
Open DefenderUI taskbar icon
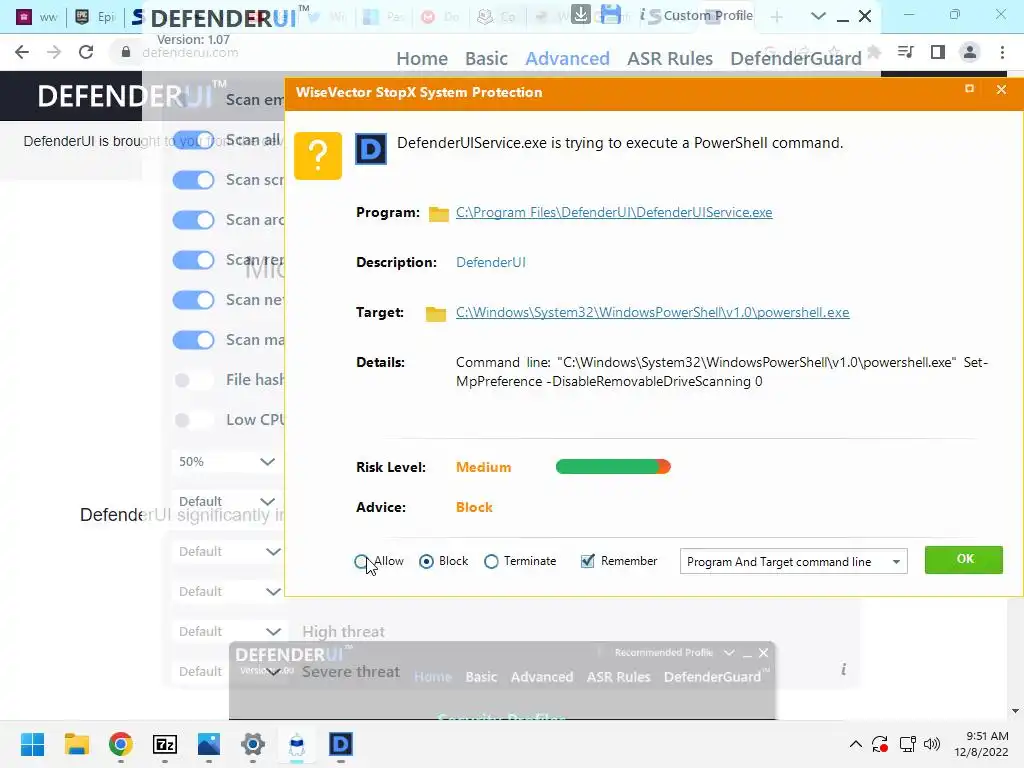point(340,744)
